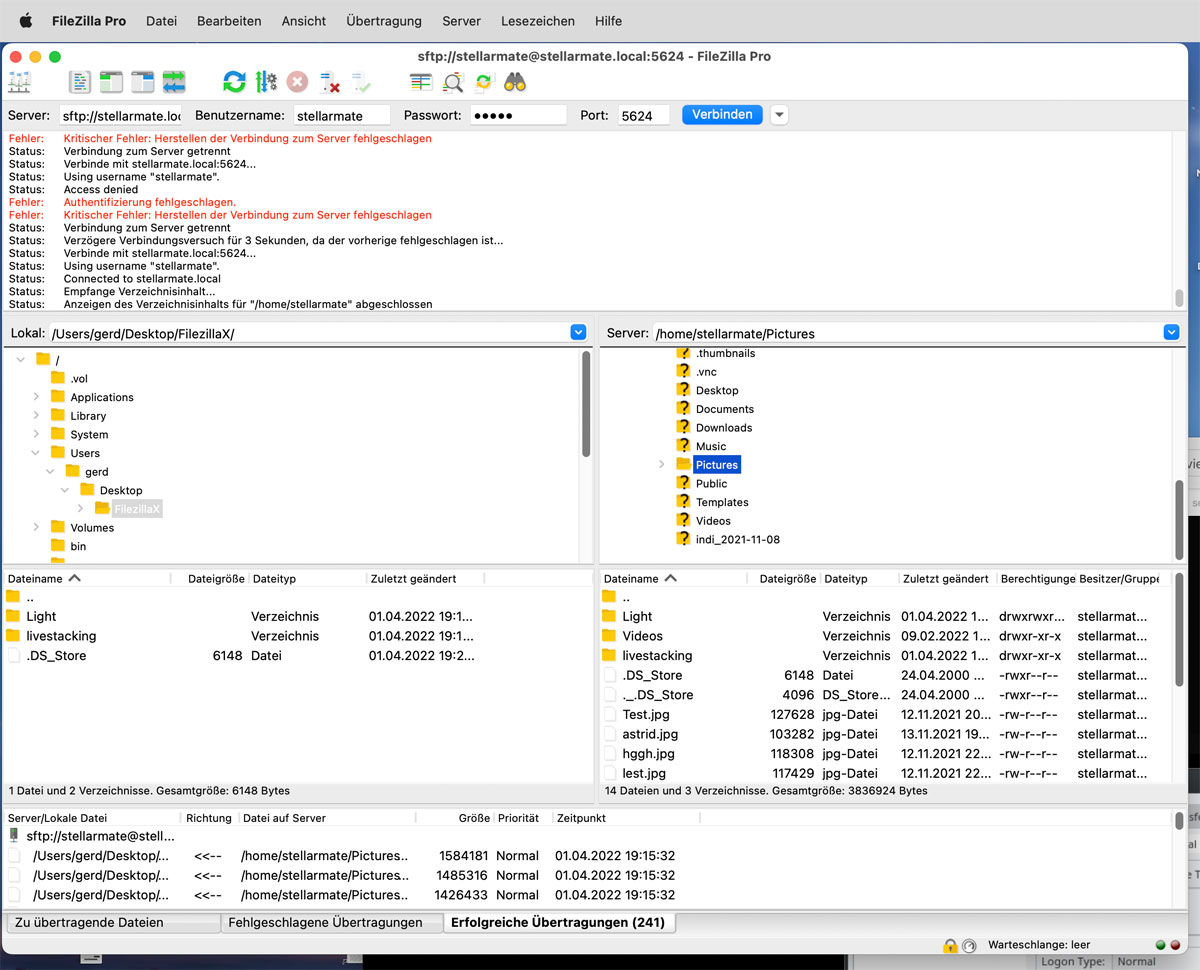Screen dimensions: 1200x970
Task: Open speed limits gauge icon
Action: (968, 945)
